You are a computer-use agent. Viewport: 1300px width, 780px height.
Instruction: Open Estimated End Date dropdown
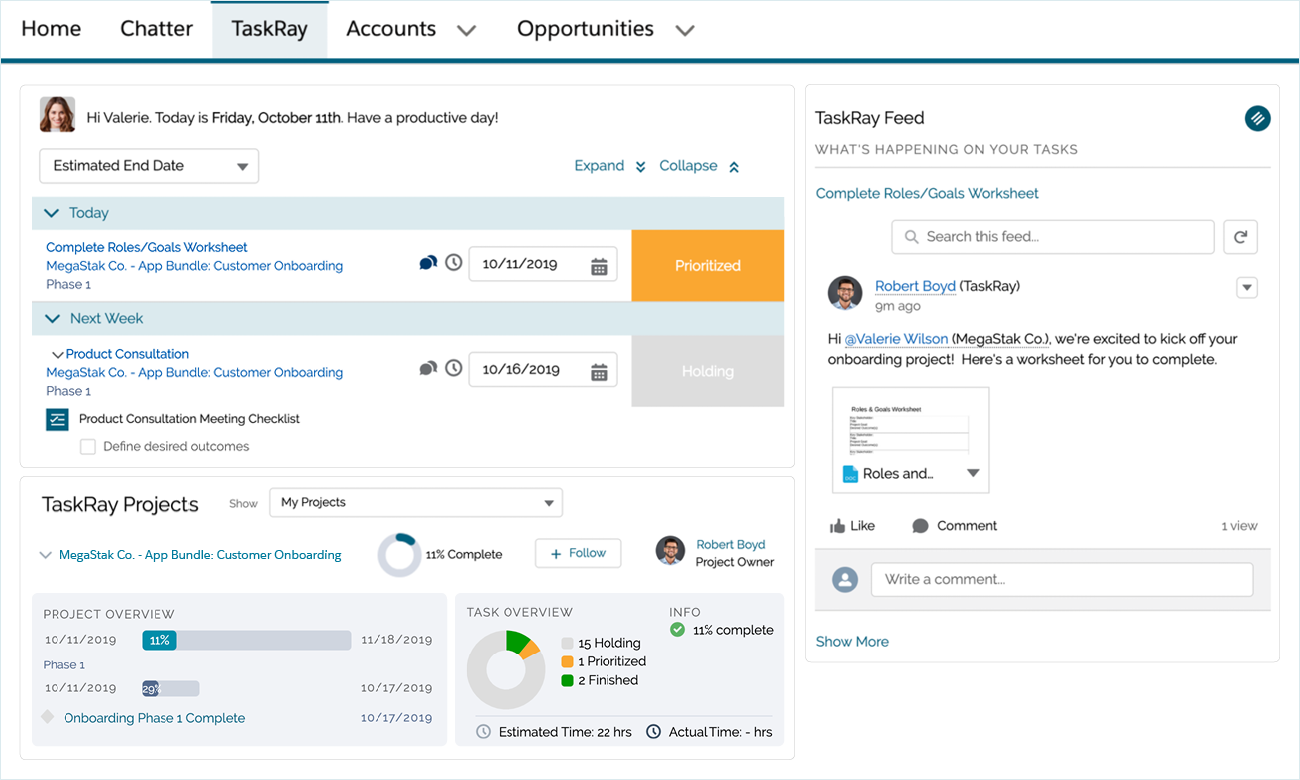pyautogui.click(x=149, y=166)
